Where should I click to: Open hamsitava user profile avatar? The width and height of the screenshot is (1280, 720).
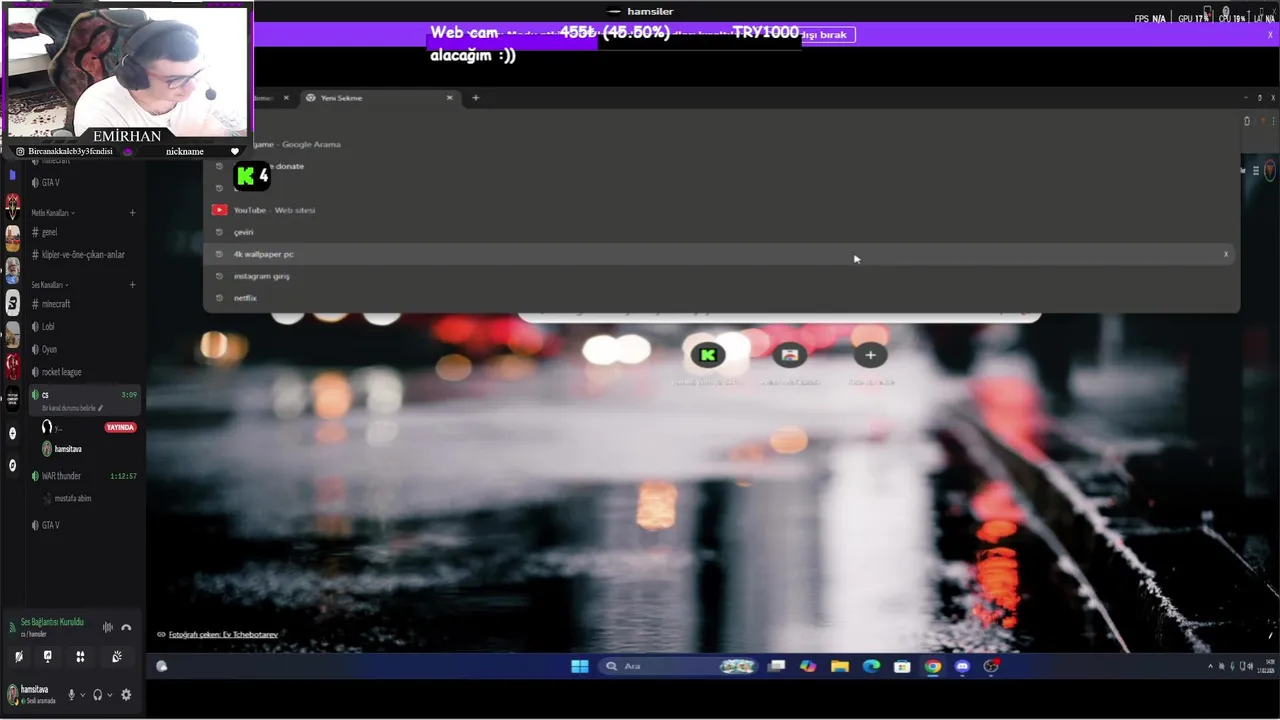(12, 694)
